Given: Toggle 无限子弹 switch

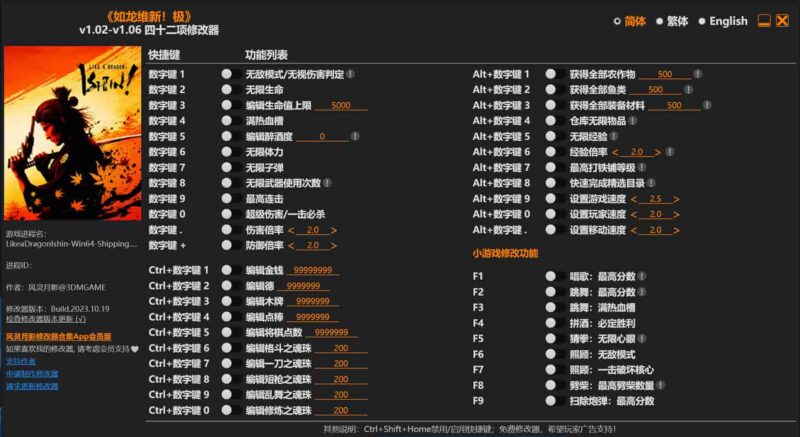Looking at the screenshot, I should tap(231, 167).
